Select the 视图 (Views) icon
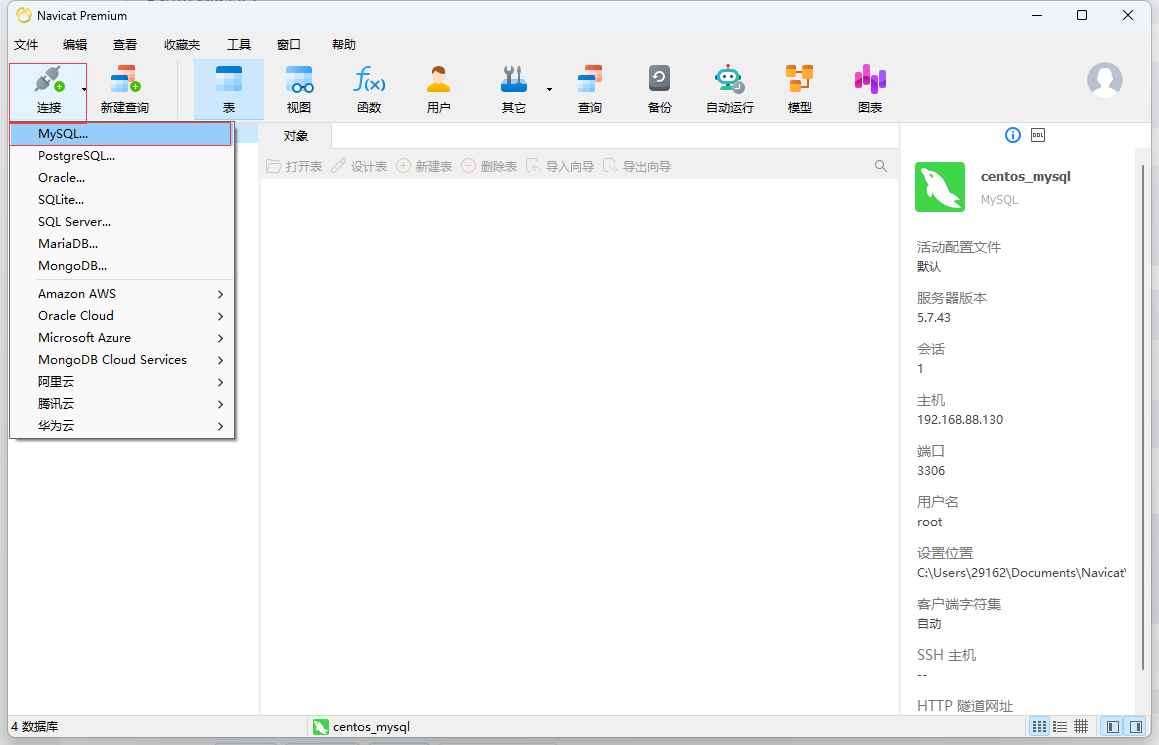 pos(298,88)
